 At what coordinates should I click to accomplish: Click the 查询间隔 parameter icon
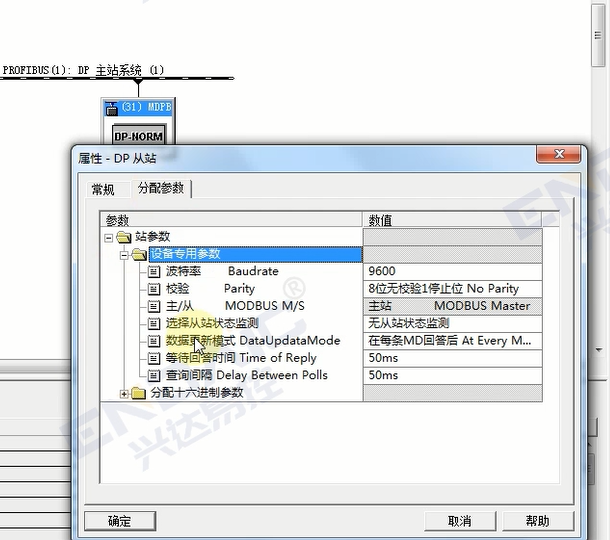tap(154, 376)
